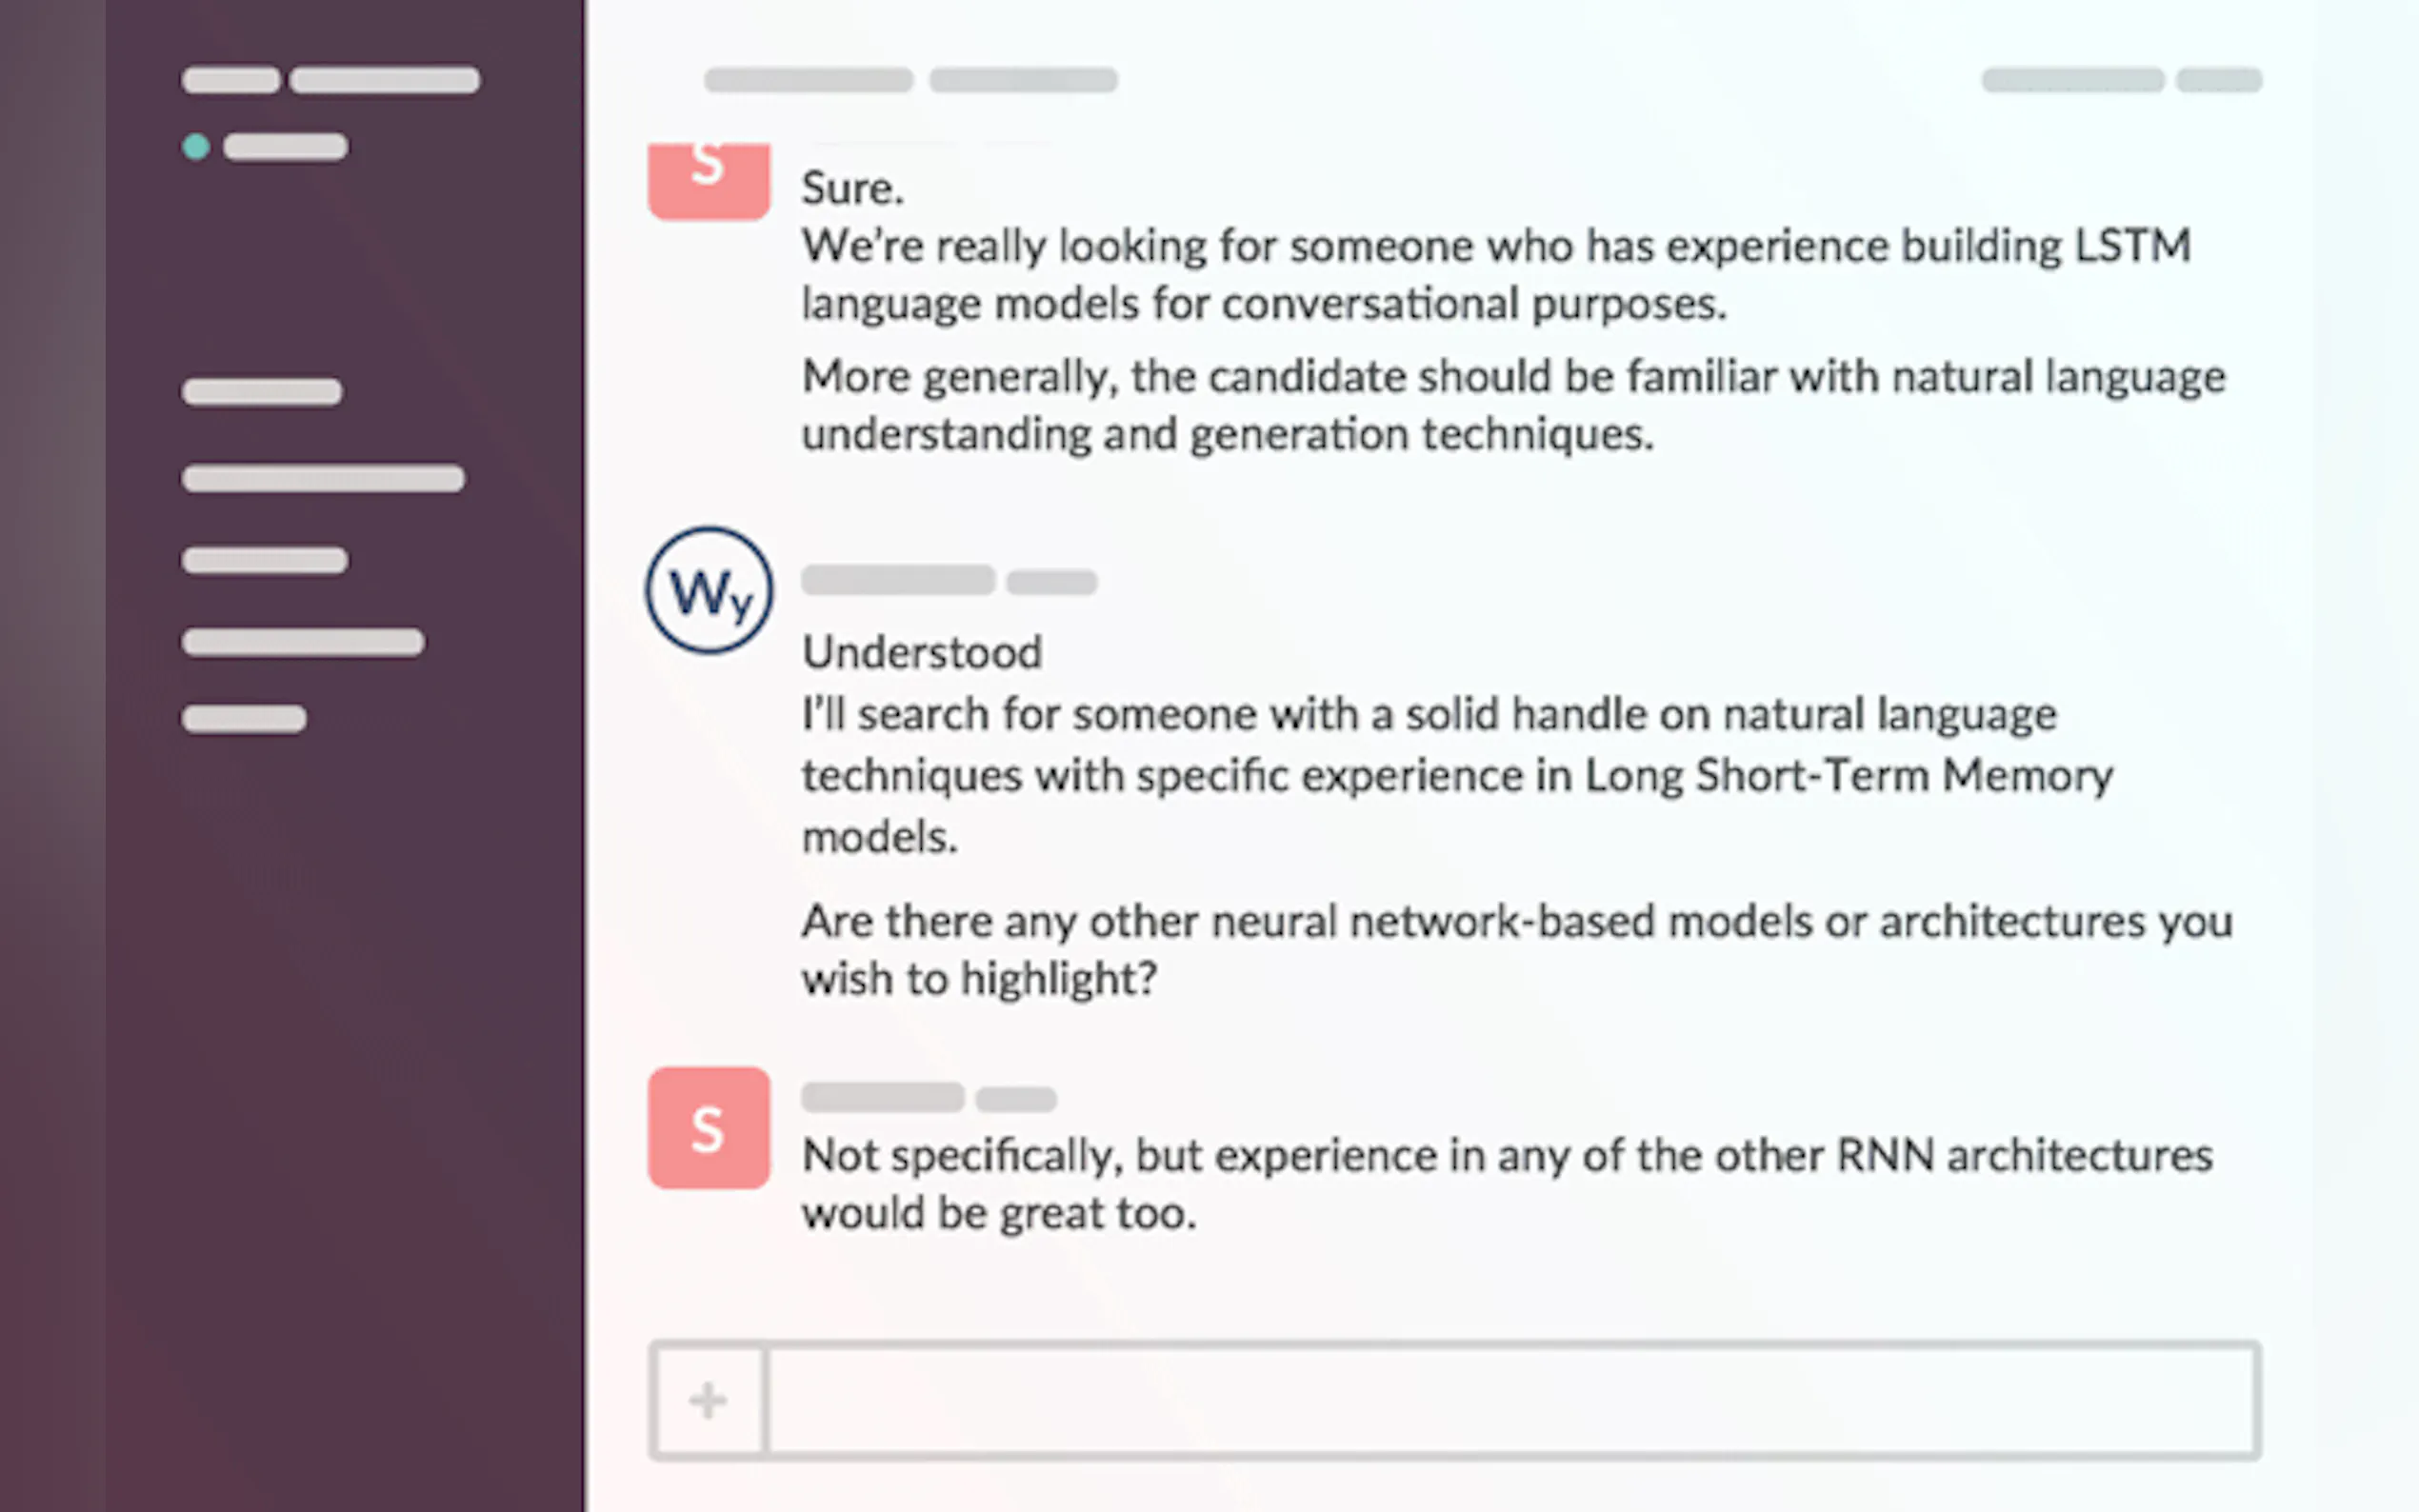Select the topmost channel item in sidebar list

[262, 391]
